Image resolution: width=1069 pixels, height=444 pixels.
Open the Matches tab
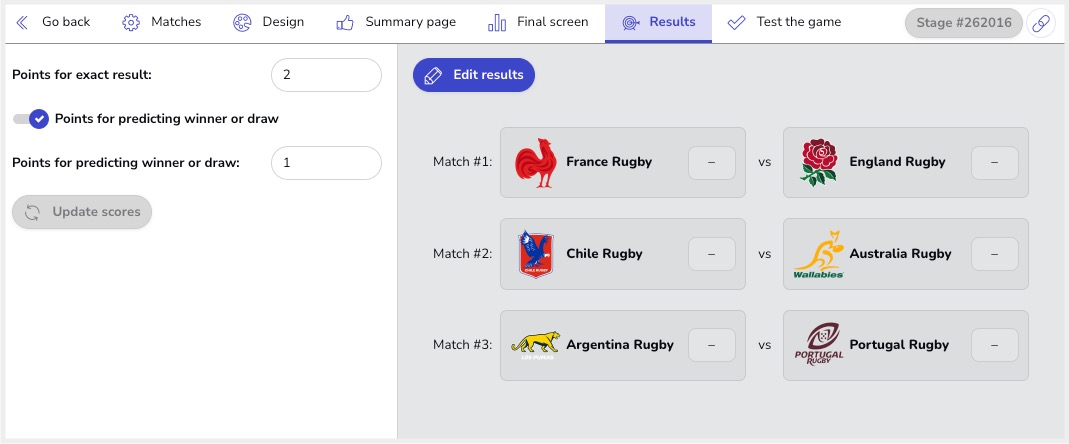pos(162,23)
